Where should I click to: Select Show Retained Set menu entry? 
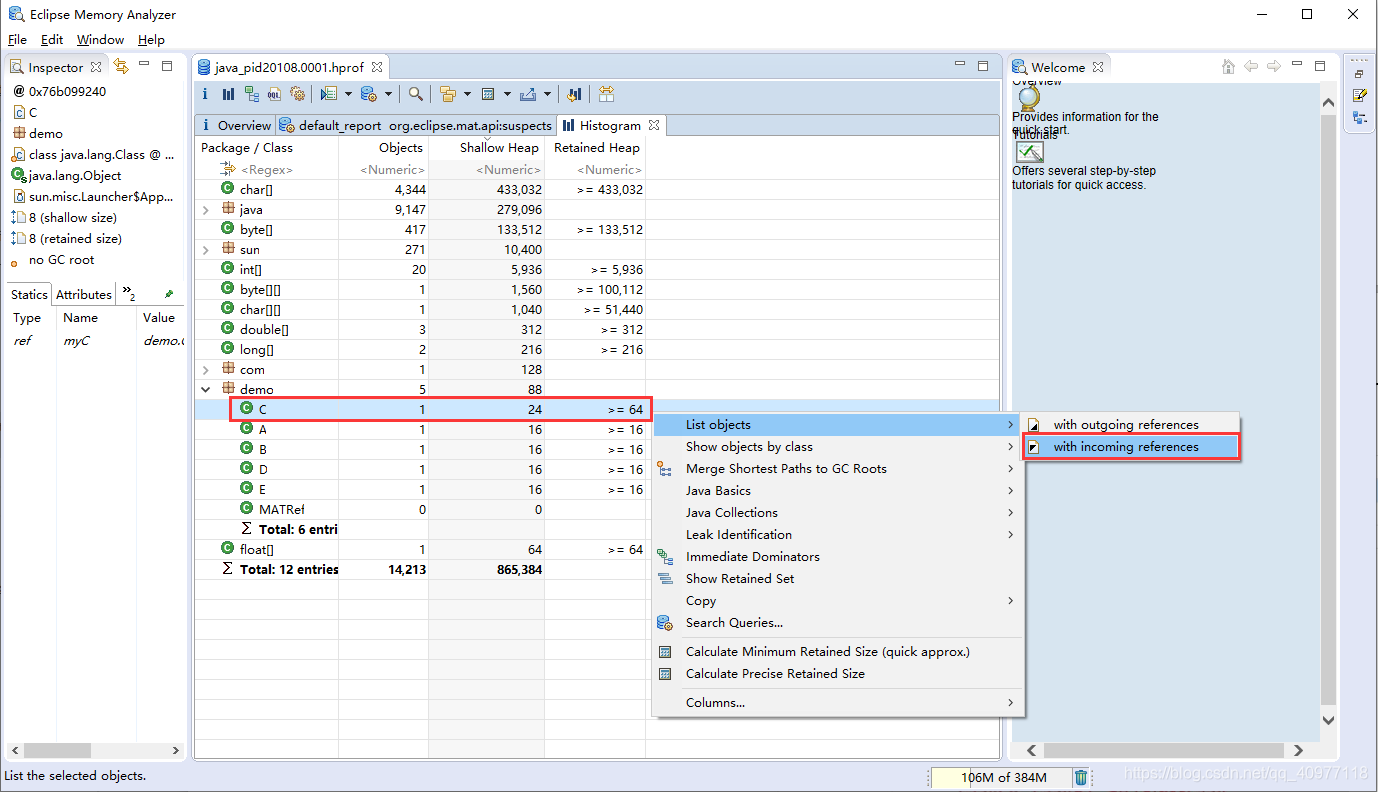tap(837, 579)
